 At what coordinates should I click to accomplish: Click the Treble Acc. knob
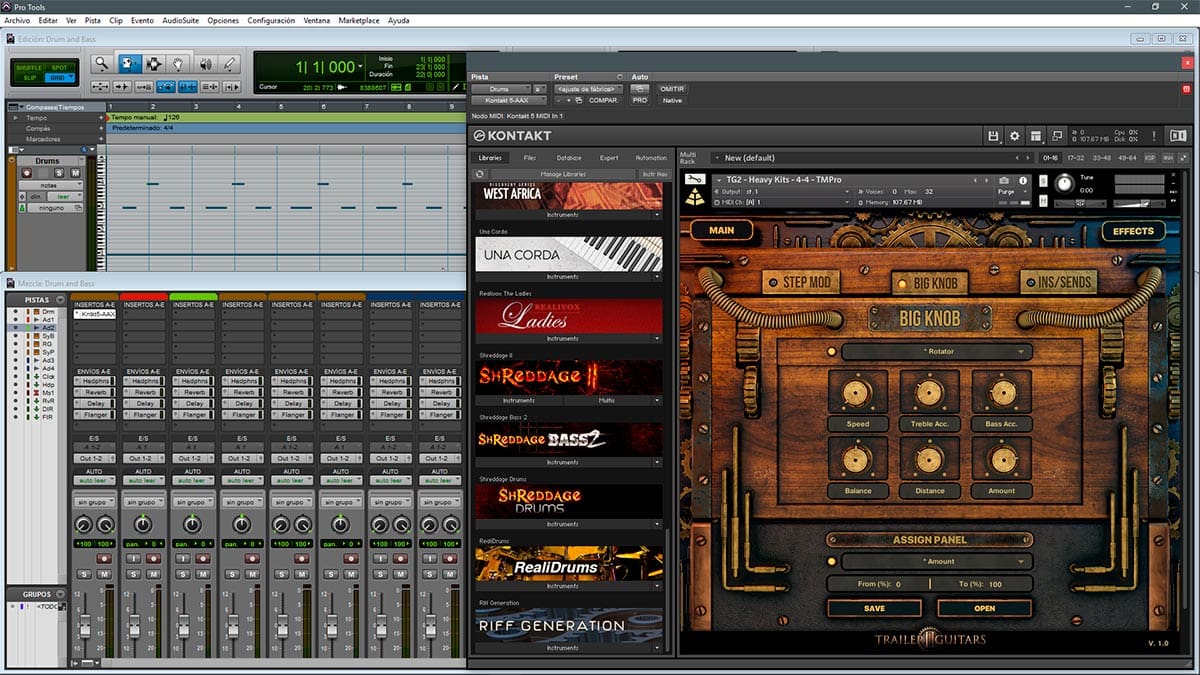pos(929,393)
